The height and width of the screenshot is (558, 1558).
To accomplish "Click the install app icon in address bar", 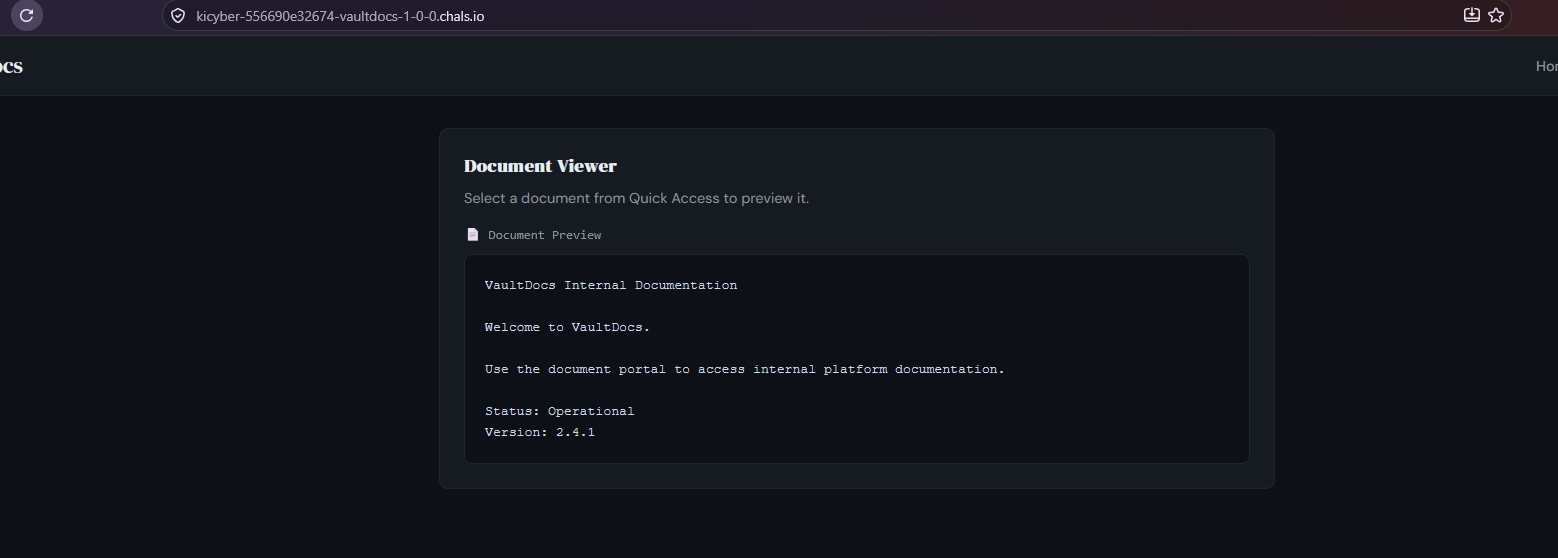I will (x=1471, y=15).
